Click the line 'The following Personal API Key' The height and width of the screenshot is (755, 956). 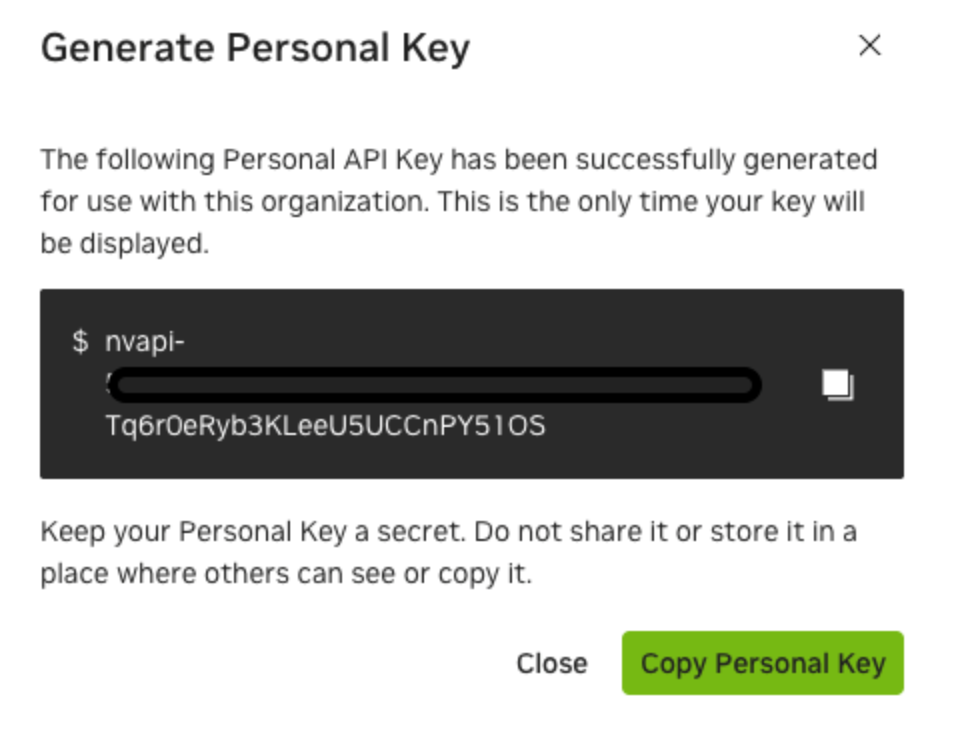[x=458, y=160]
